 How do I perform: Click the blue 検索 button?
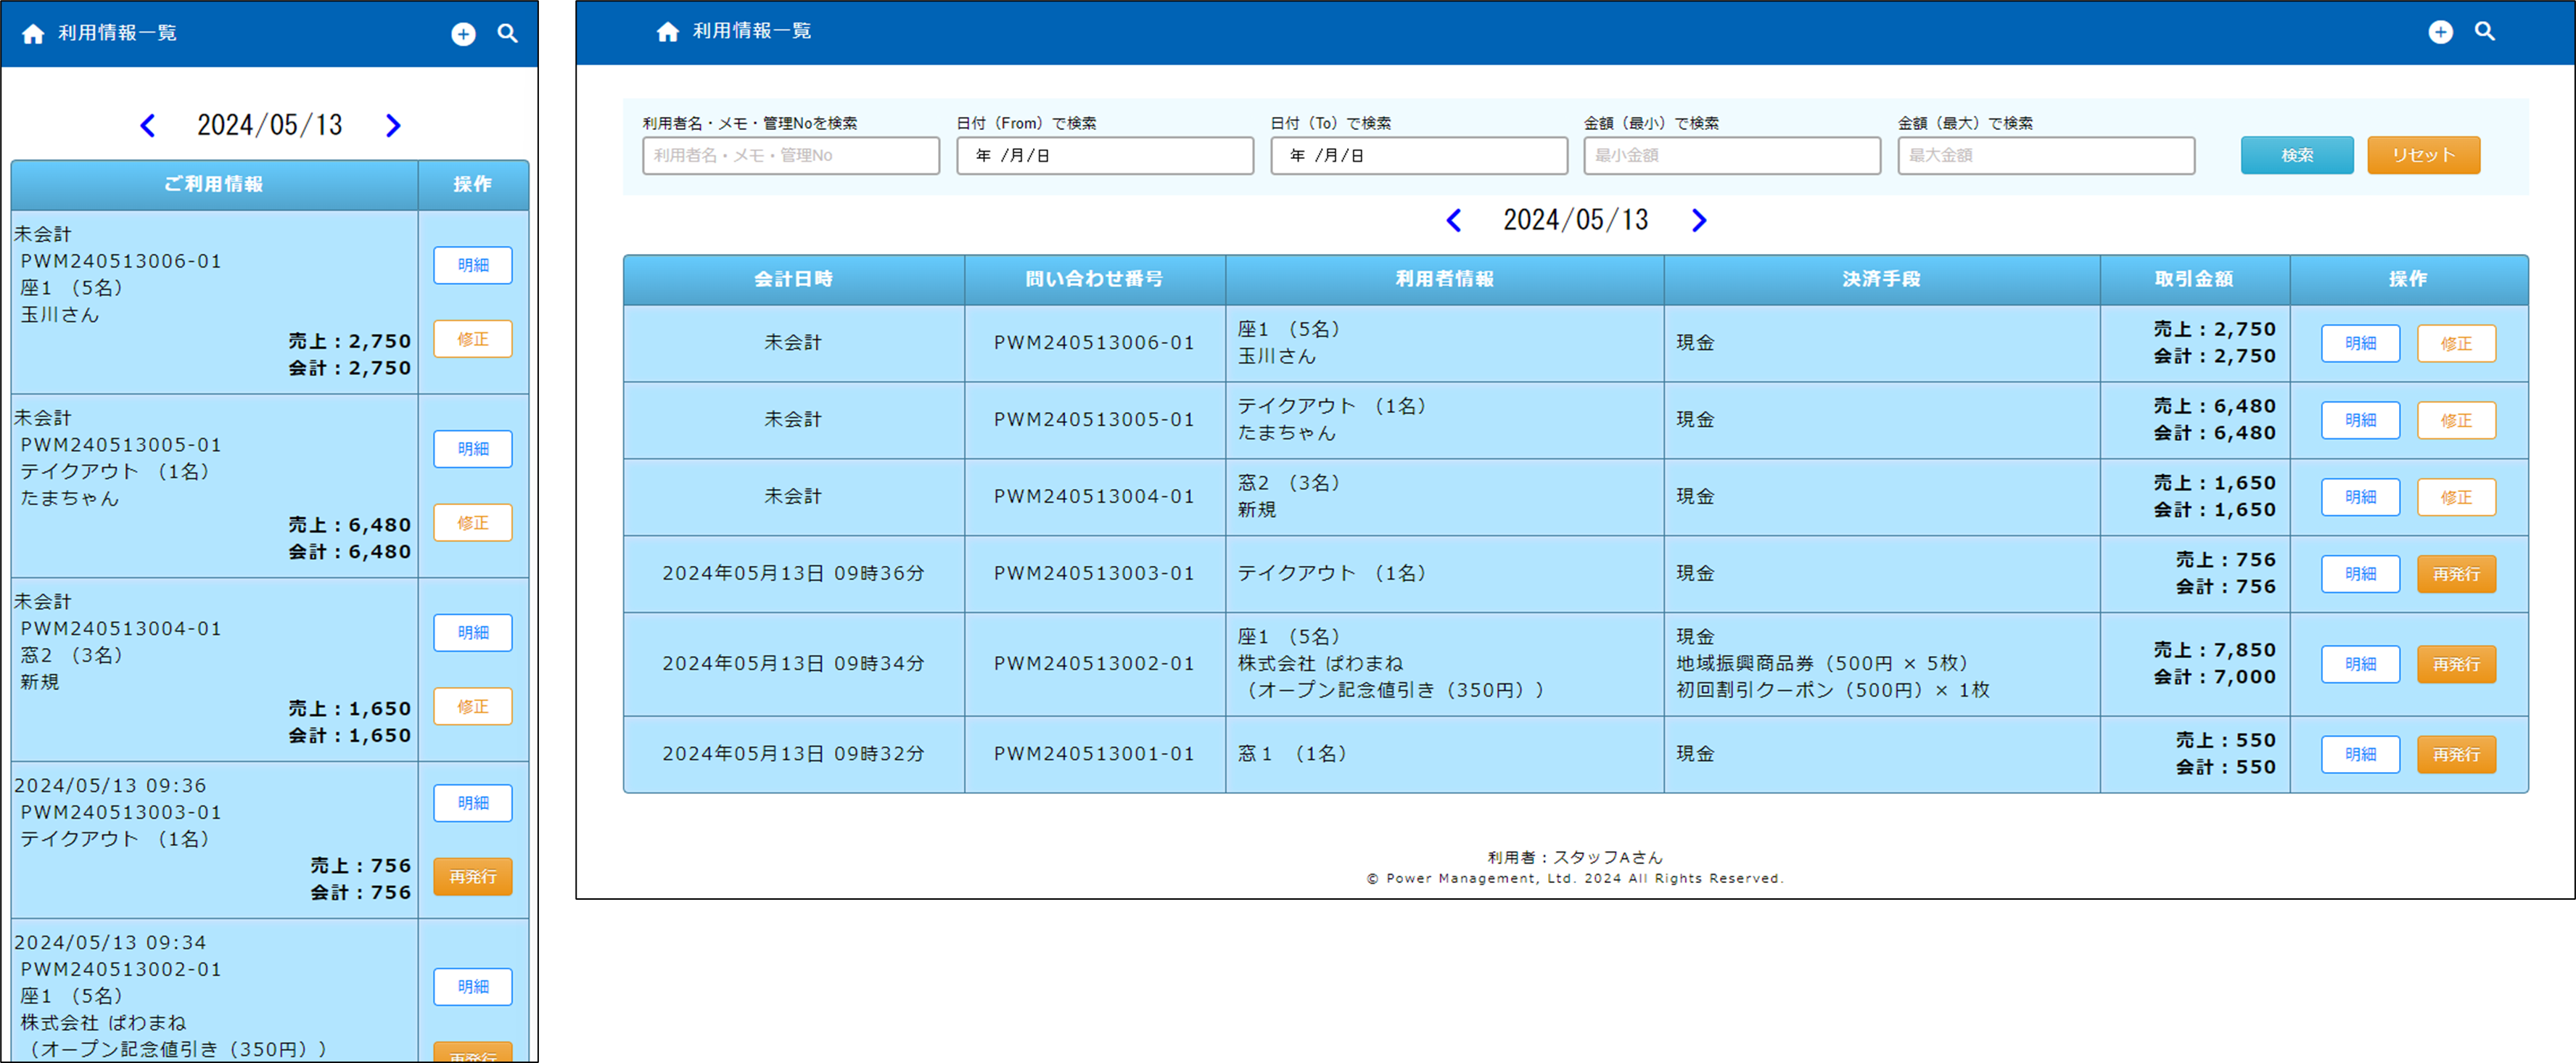2297,156
